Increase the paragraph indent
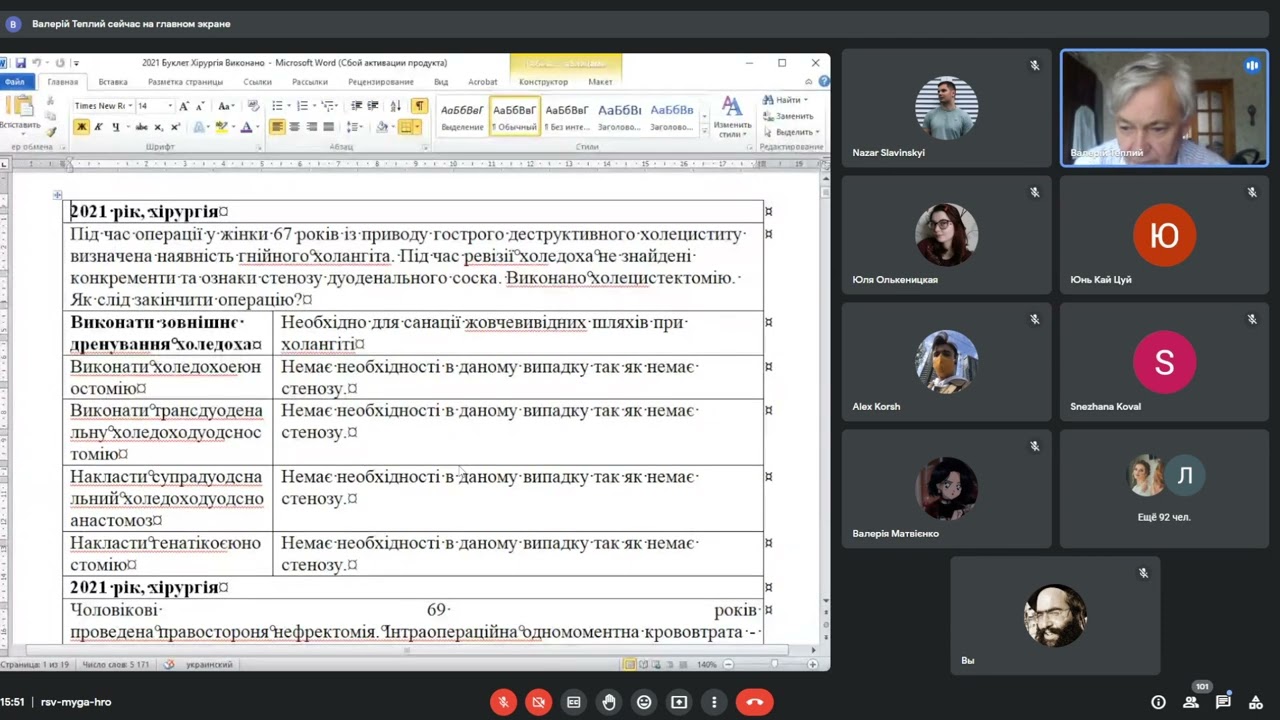Screen dimensions: 1280x720 (373, 106)
